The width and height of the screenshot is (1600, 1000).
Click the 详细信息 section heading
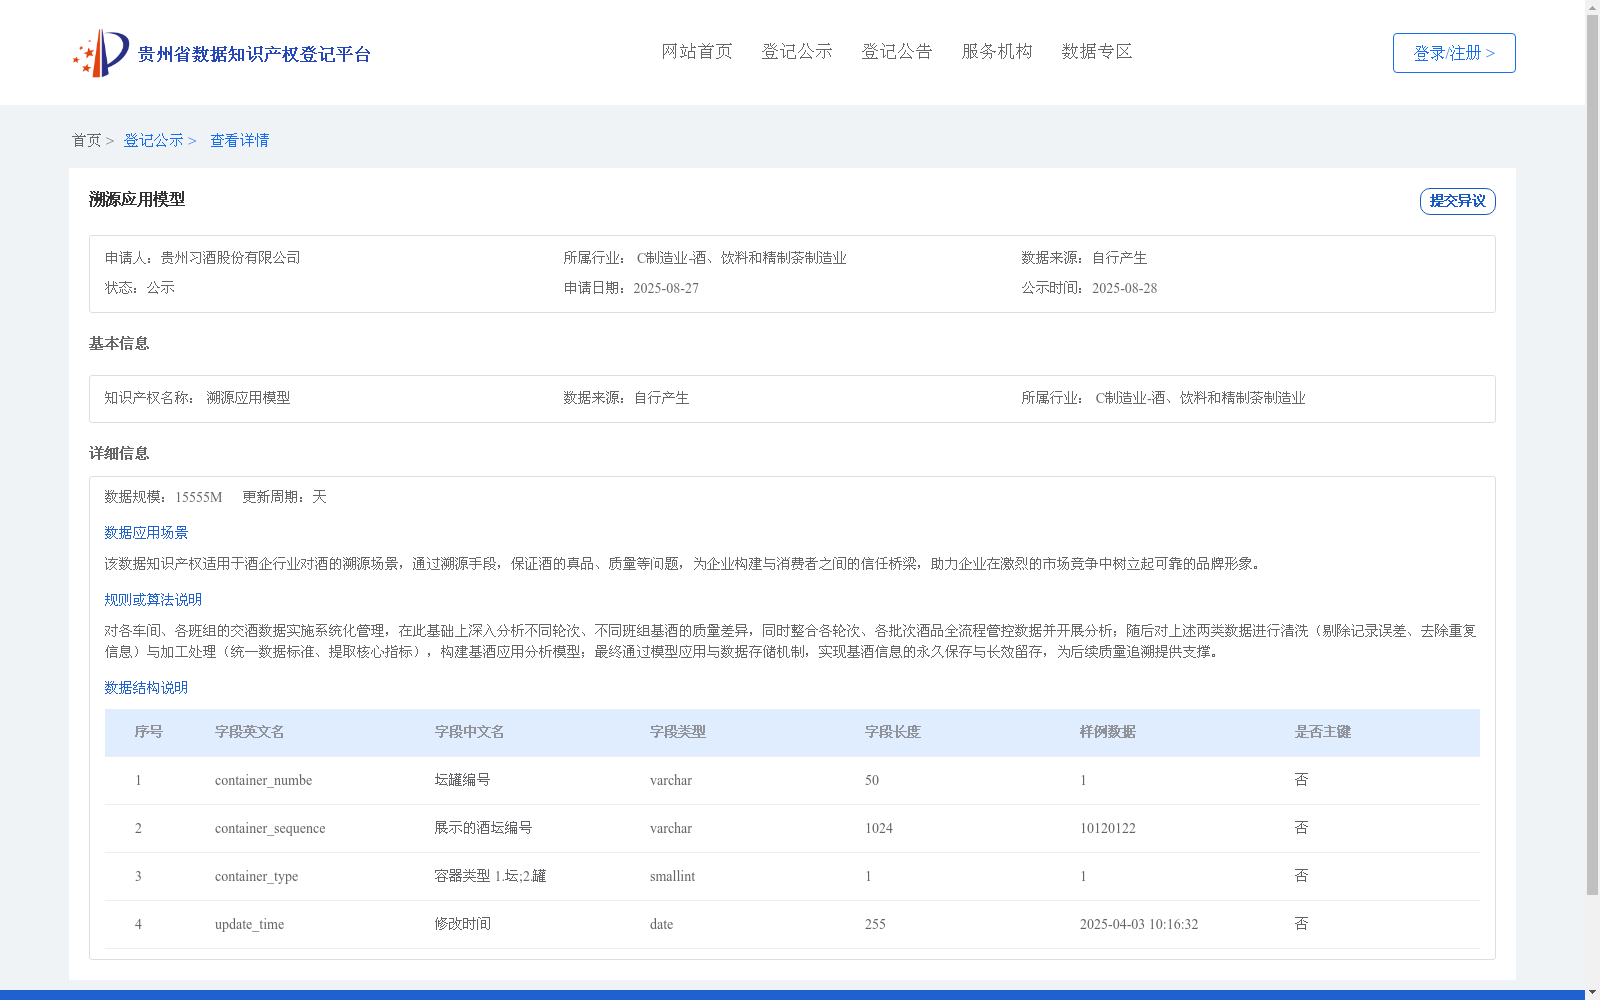click(x=119, y=454)
